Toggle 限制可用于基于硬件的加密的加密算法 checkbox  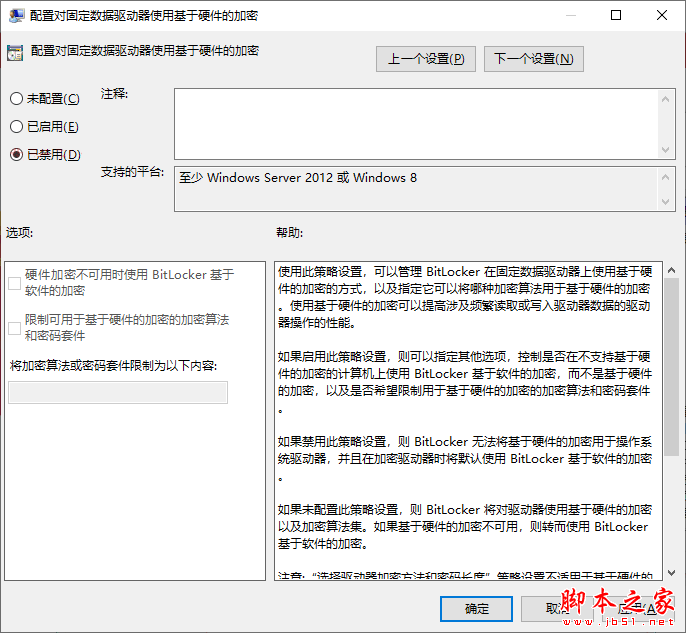(x=14, y=328)
